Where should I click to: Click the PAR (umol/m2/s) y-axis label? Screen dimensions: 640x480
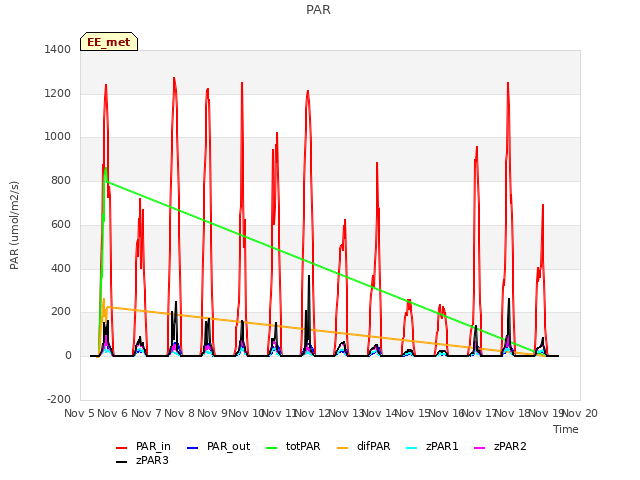[x=14, y=225]
